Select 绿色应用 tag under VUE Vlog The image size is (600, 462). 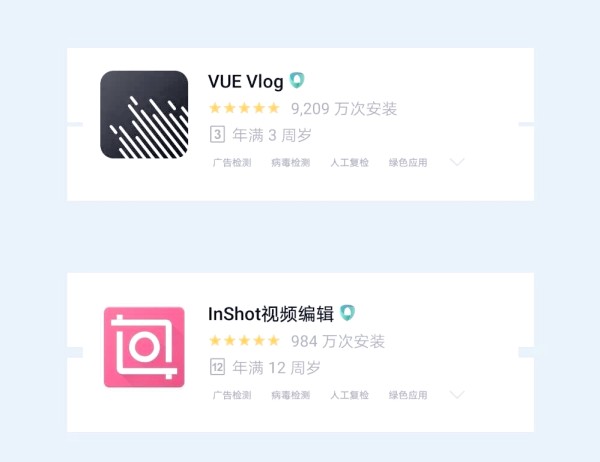(408, 163)
